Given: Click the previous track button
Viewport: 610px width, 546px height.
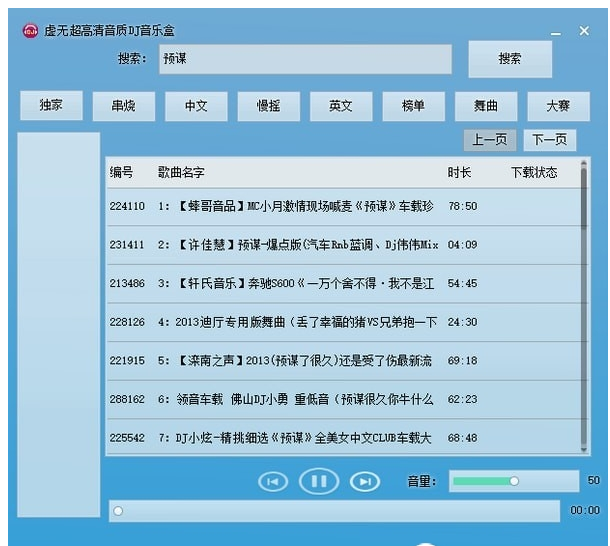Looking at the screenshot, I should (273, 481).
